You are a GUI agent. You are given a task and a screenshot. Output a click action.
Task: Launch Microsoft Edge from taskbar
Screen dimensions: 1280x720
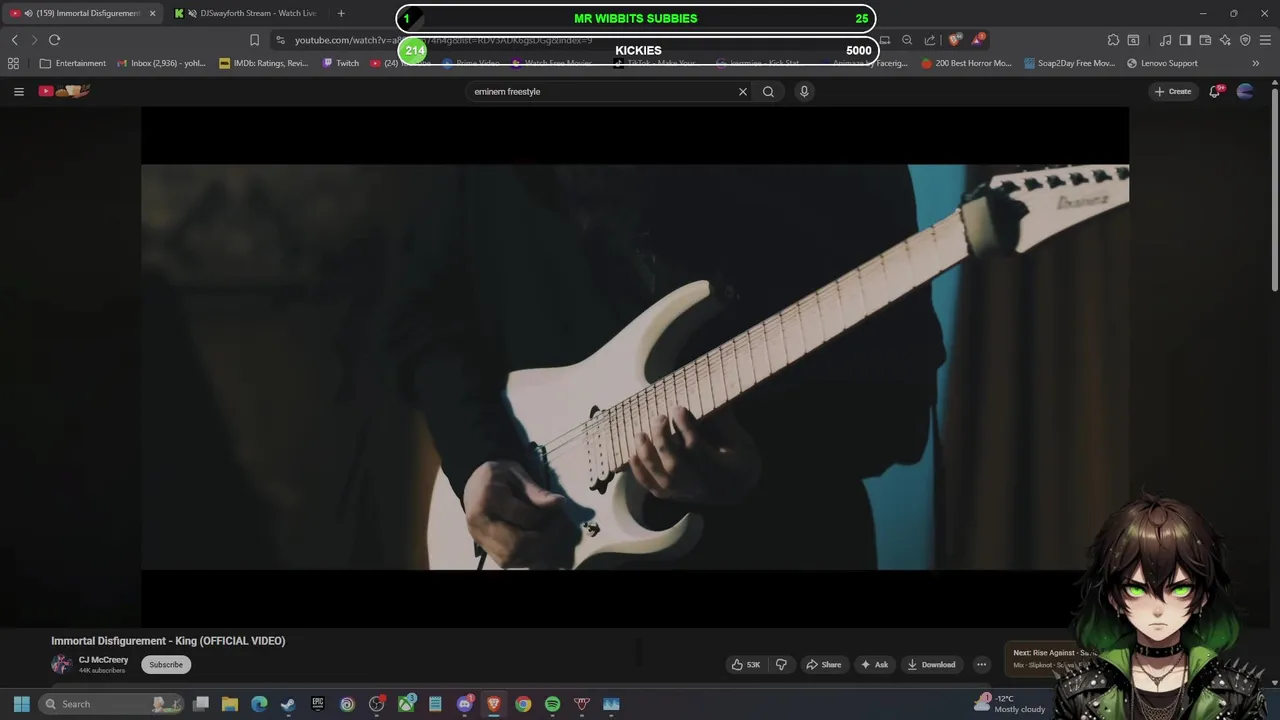[259, 704]
